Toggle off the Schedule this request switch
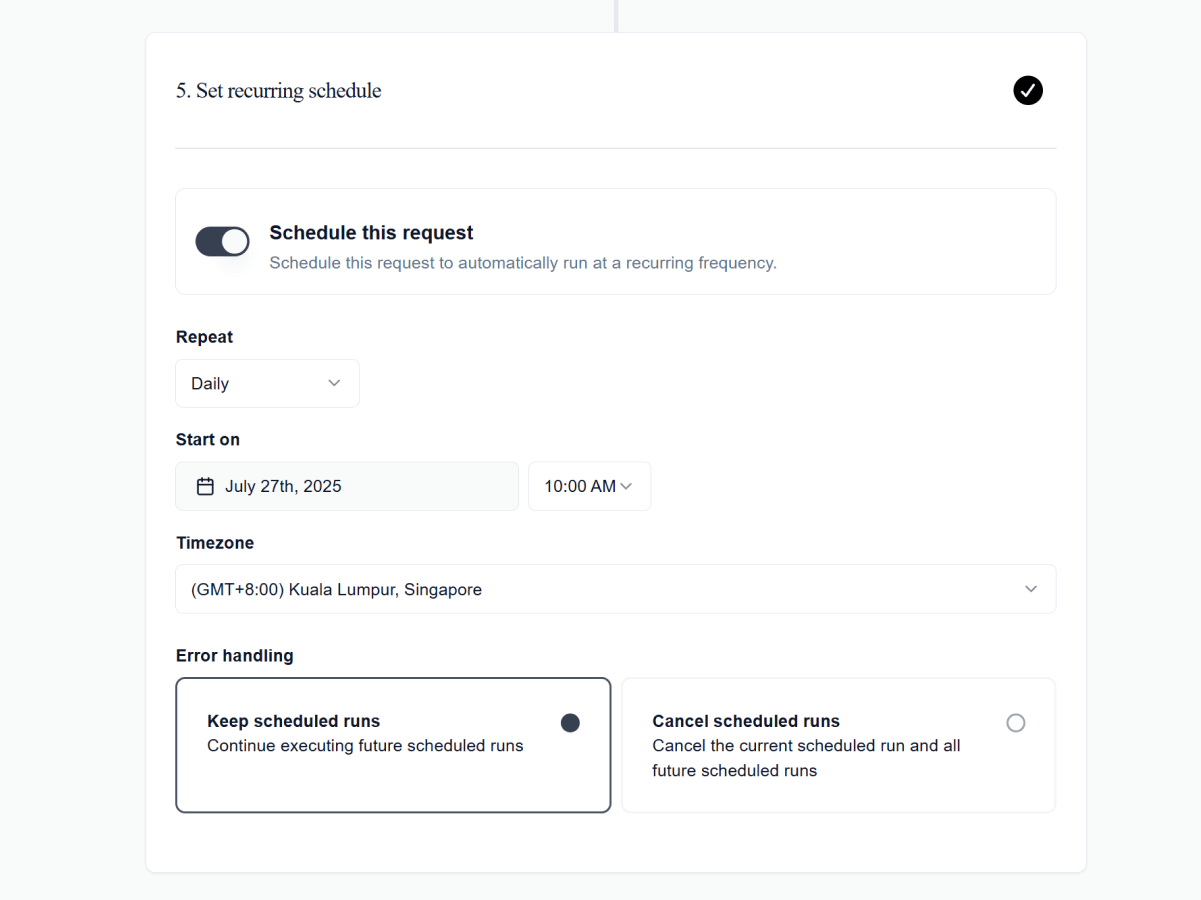1201x900 pixels. pos(222,241)
